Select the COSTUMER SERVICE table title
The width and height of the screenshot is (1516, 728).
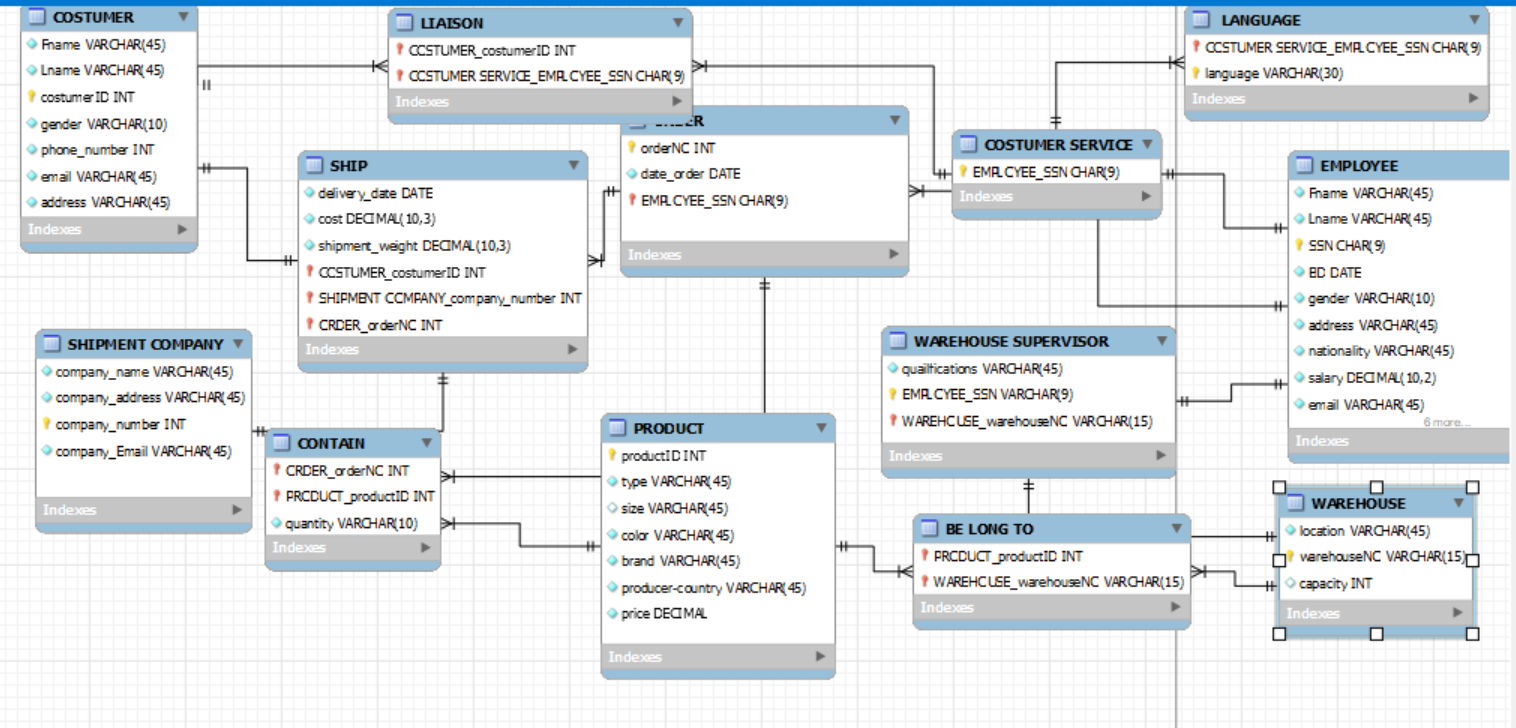1058,145
